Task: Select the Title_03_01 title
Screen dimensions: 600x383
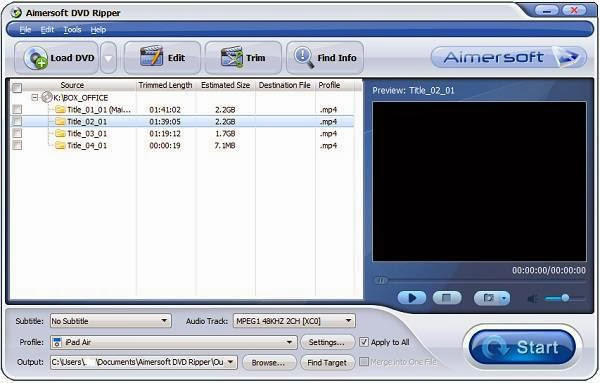Action: 87,134
